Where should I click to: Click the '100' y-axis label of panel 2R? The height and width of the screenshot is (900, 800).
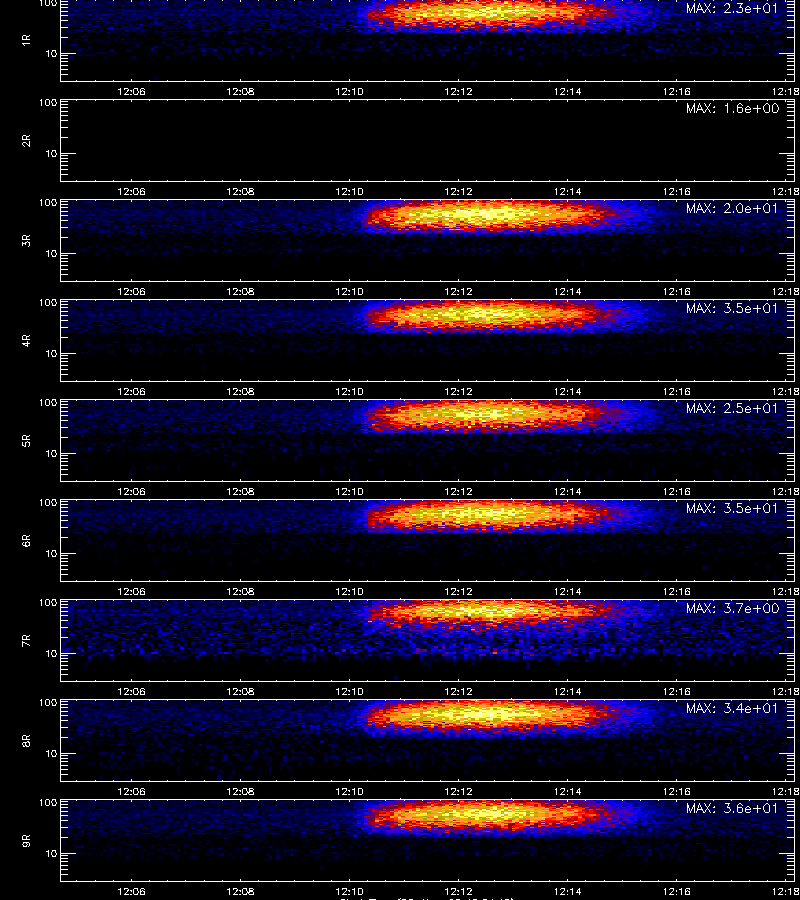pos(48,103)
